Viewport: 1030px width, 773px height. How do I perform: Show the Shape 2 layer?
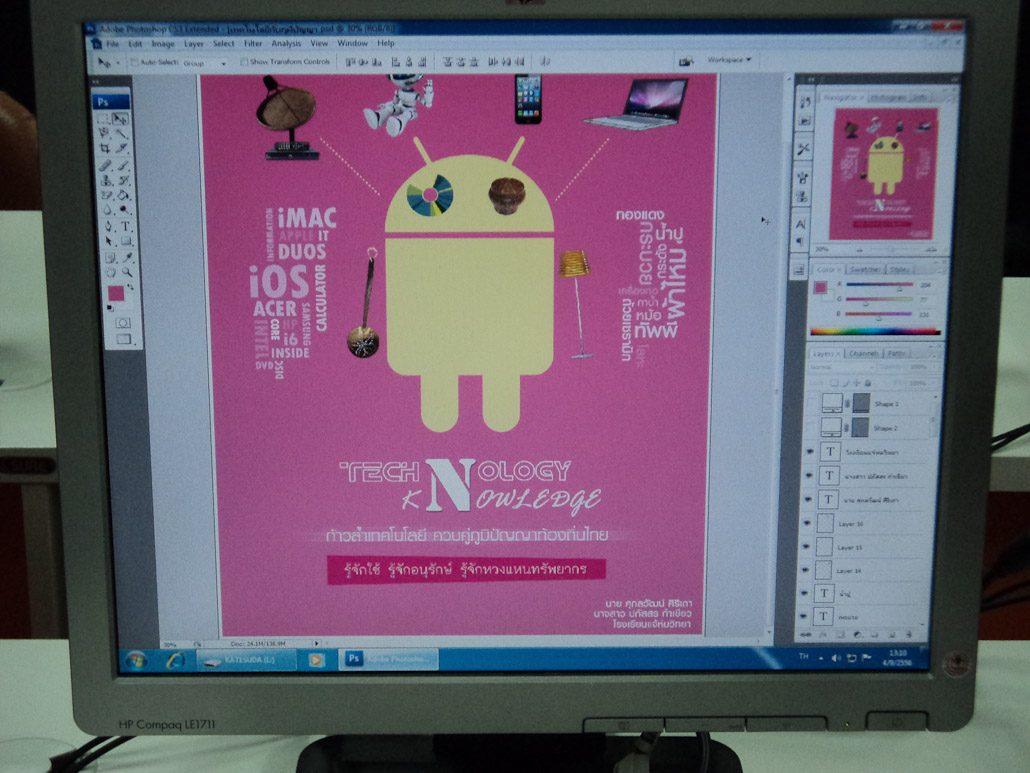[x=813, y=428]
